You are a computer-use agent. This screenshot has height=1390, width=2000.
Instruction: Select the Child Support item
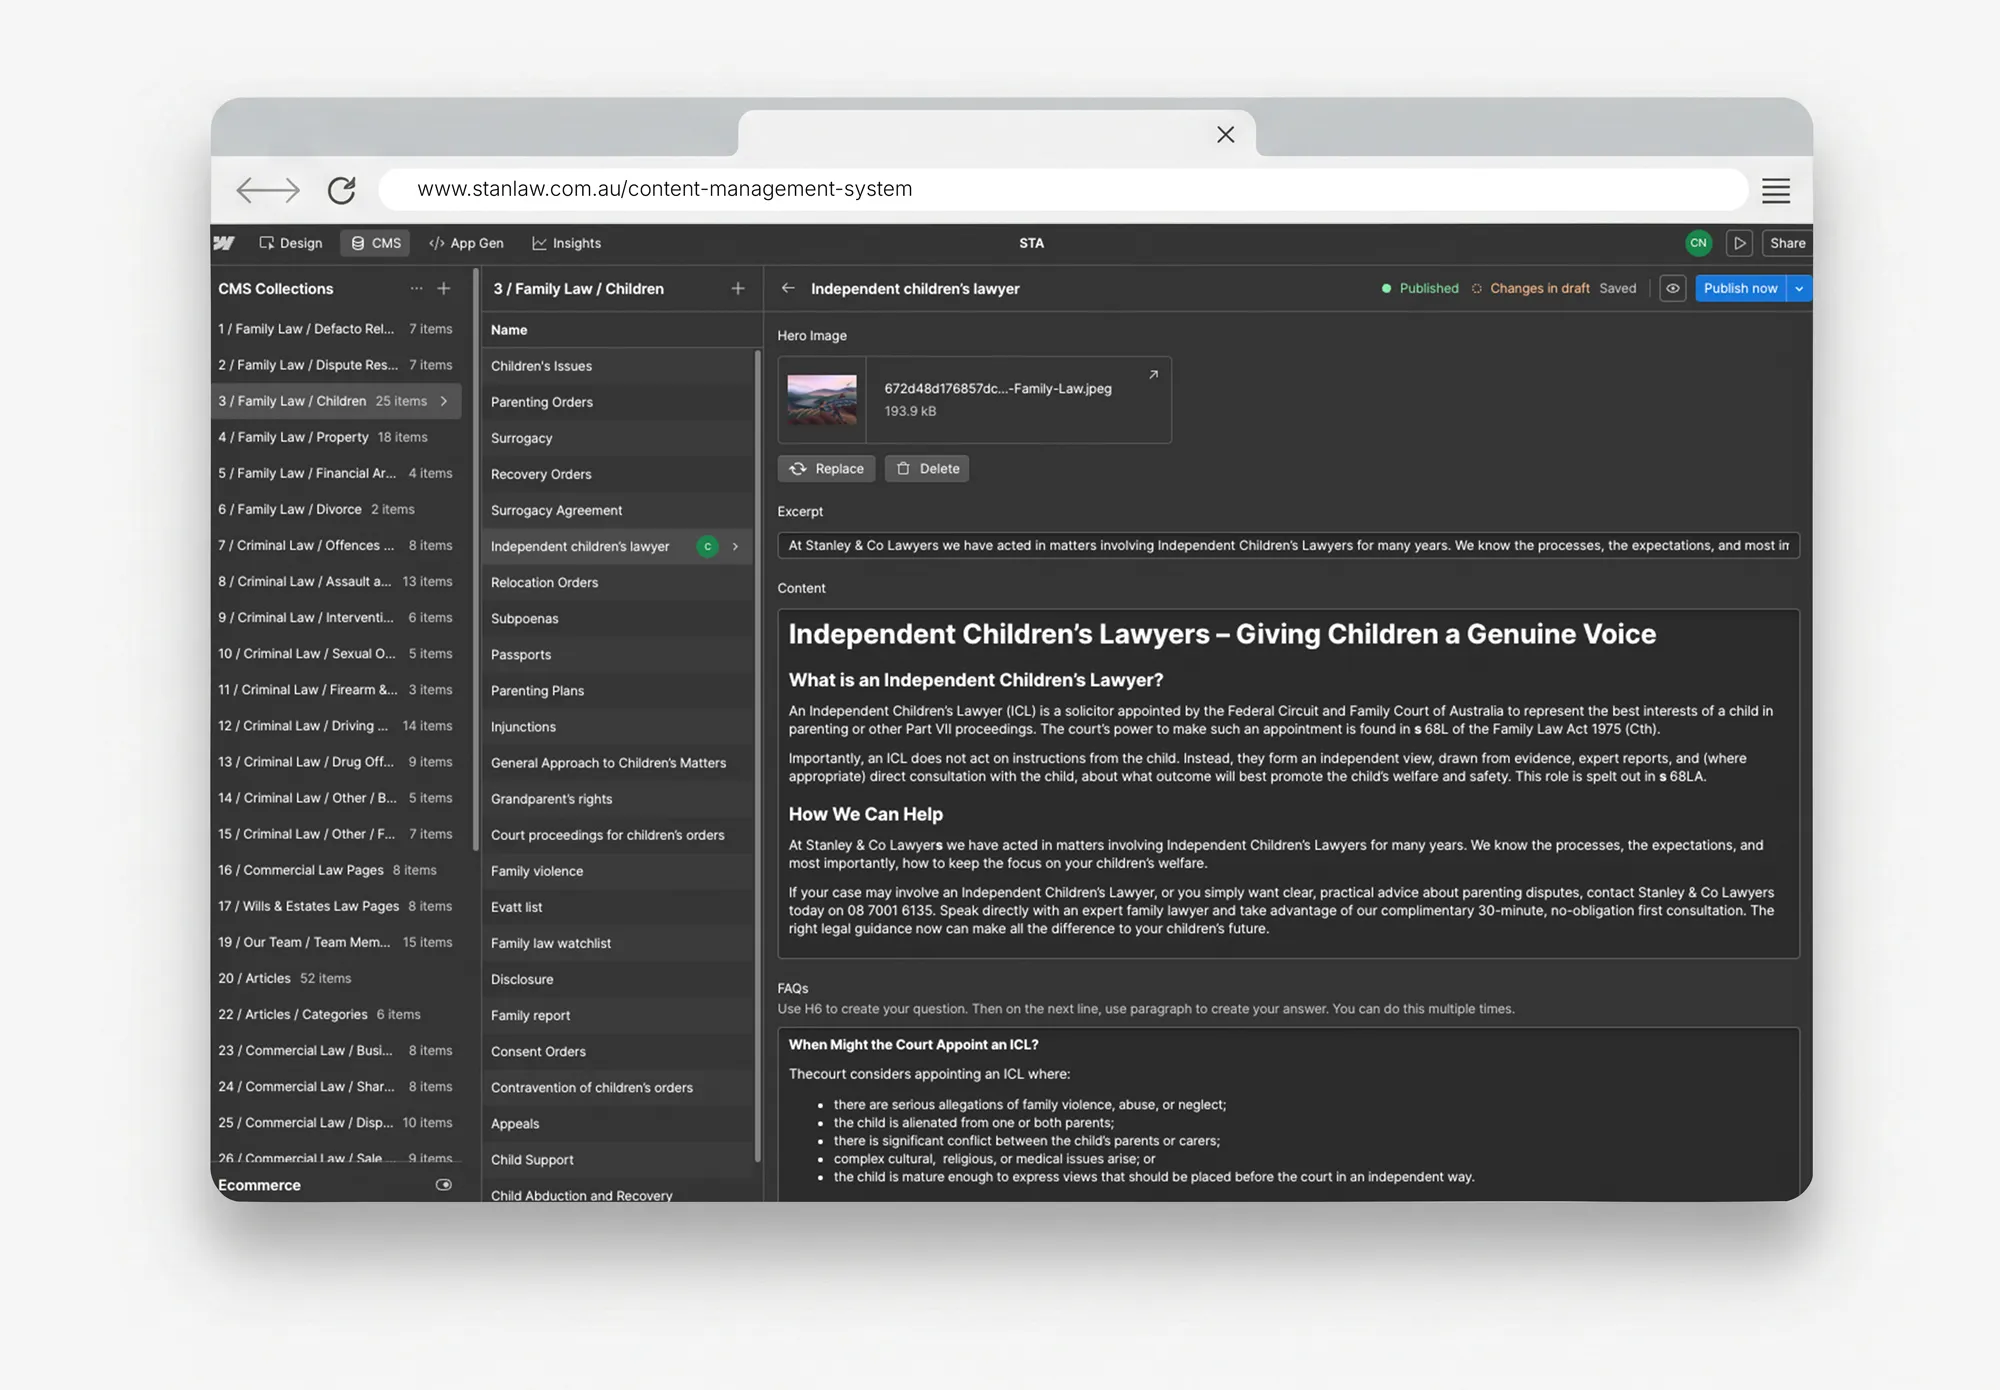coord(617,1160)
